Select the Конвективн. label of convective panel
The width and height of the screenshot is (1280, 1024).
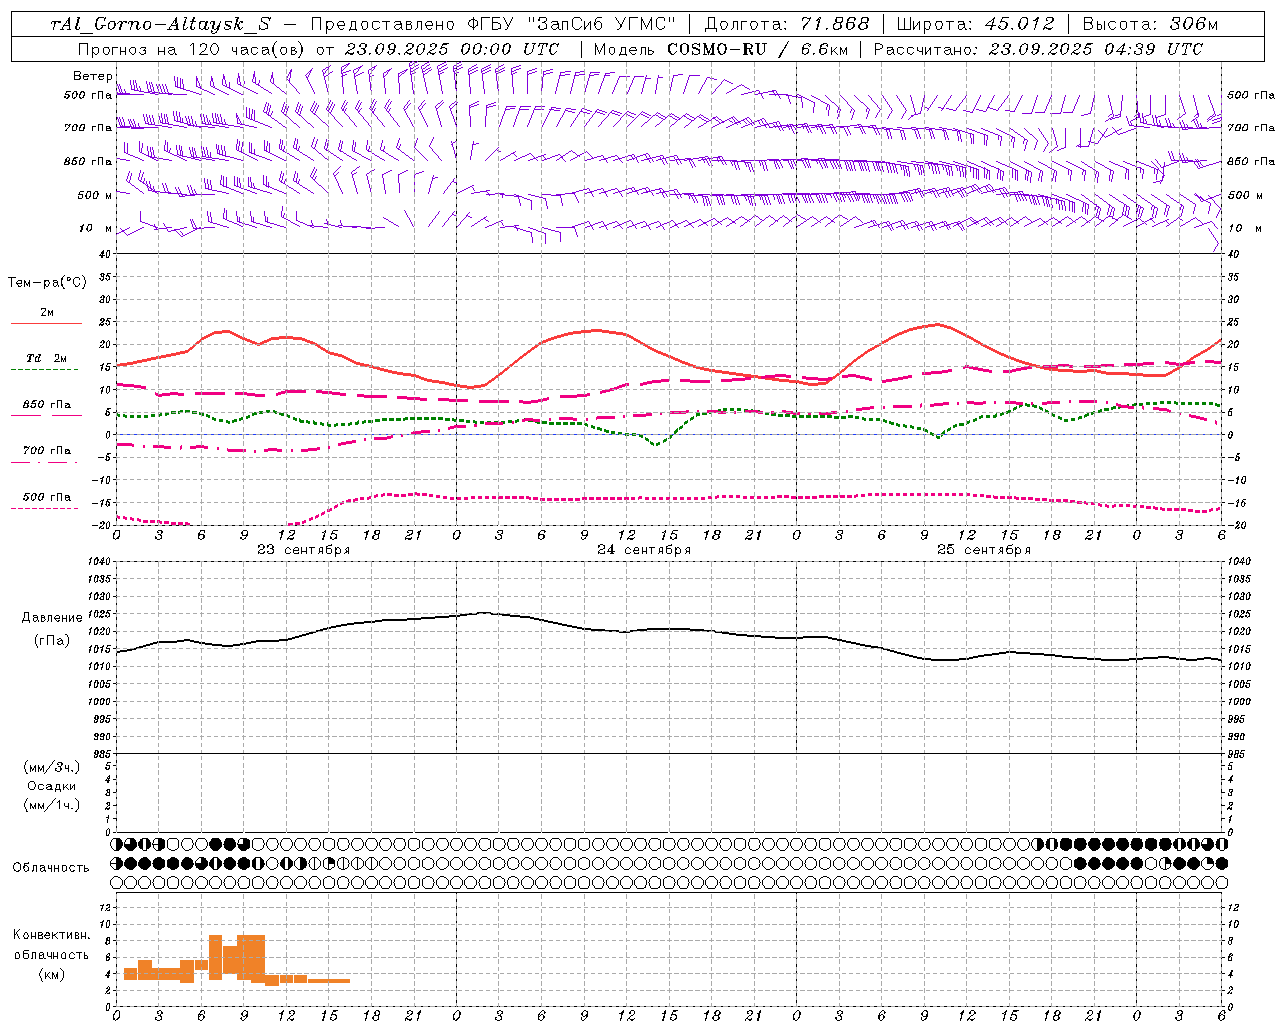point(51,934)
